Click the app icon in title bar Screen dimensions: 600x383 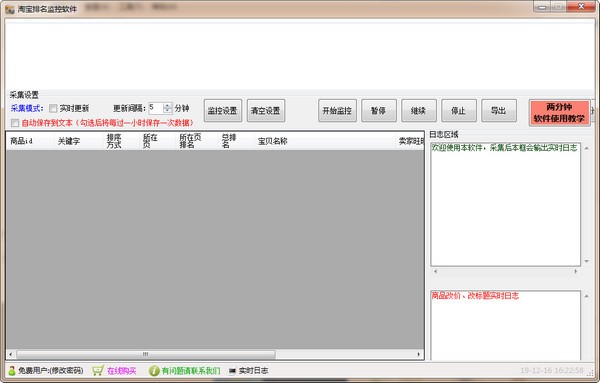tap(10, 9)
